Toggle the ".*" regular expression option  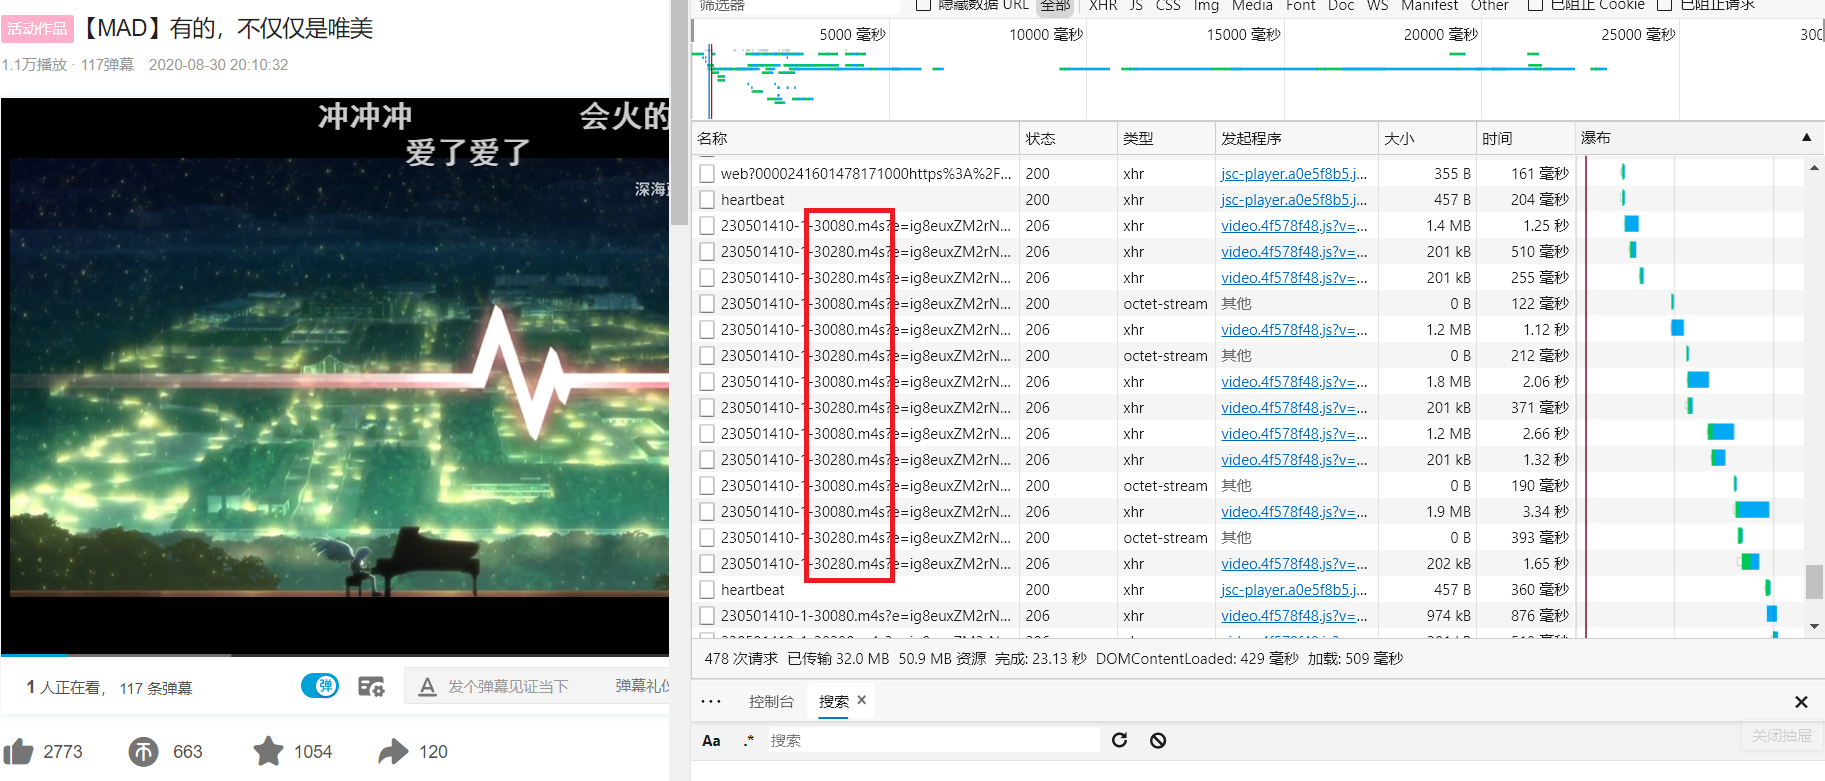click(x=748, y=741)
